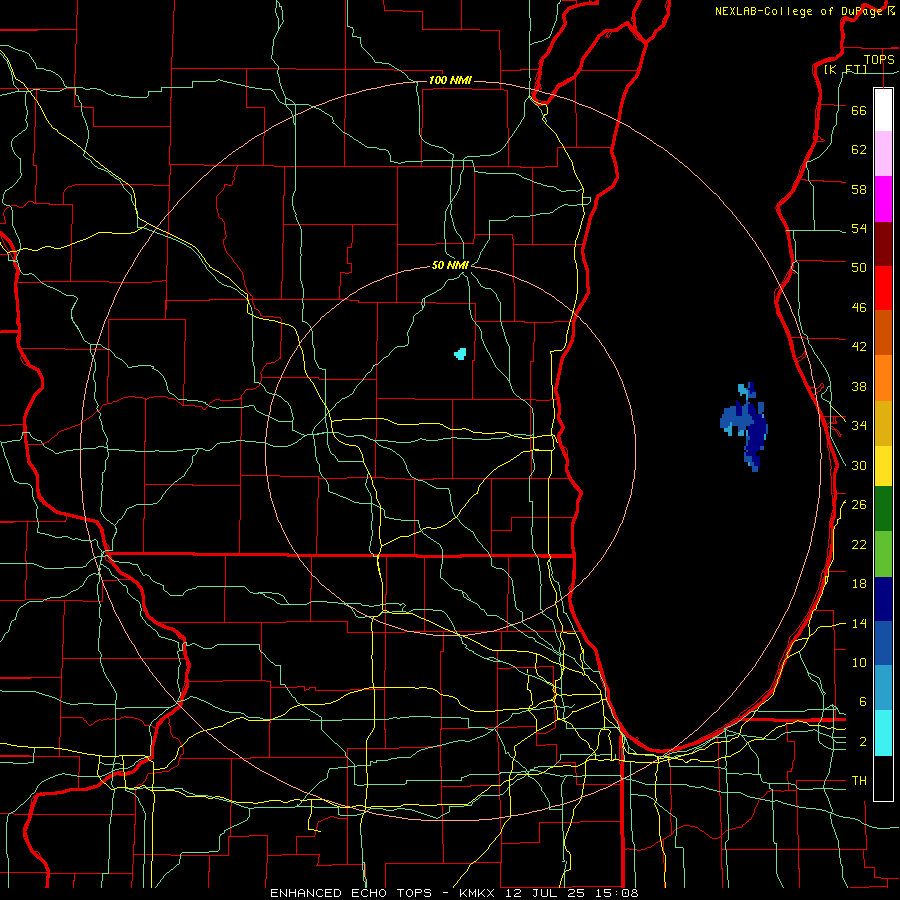The image size is (900, 900).
Task: Click the 'TH' threshold legend label
Action: point(859,780)
